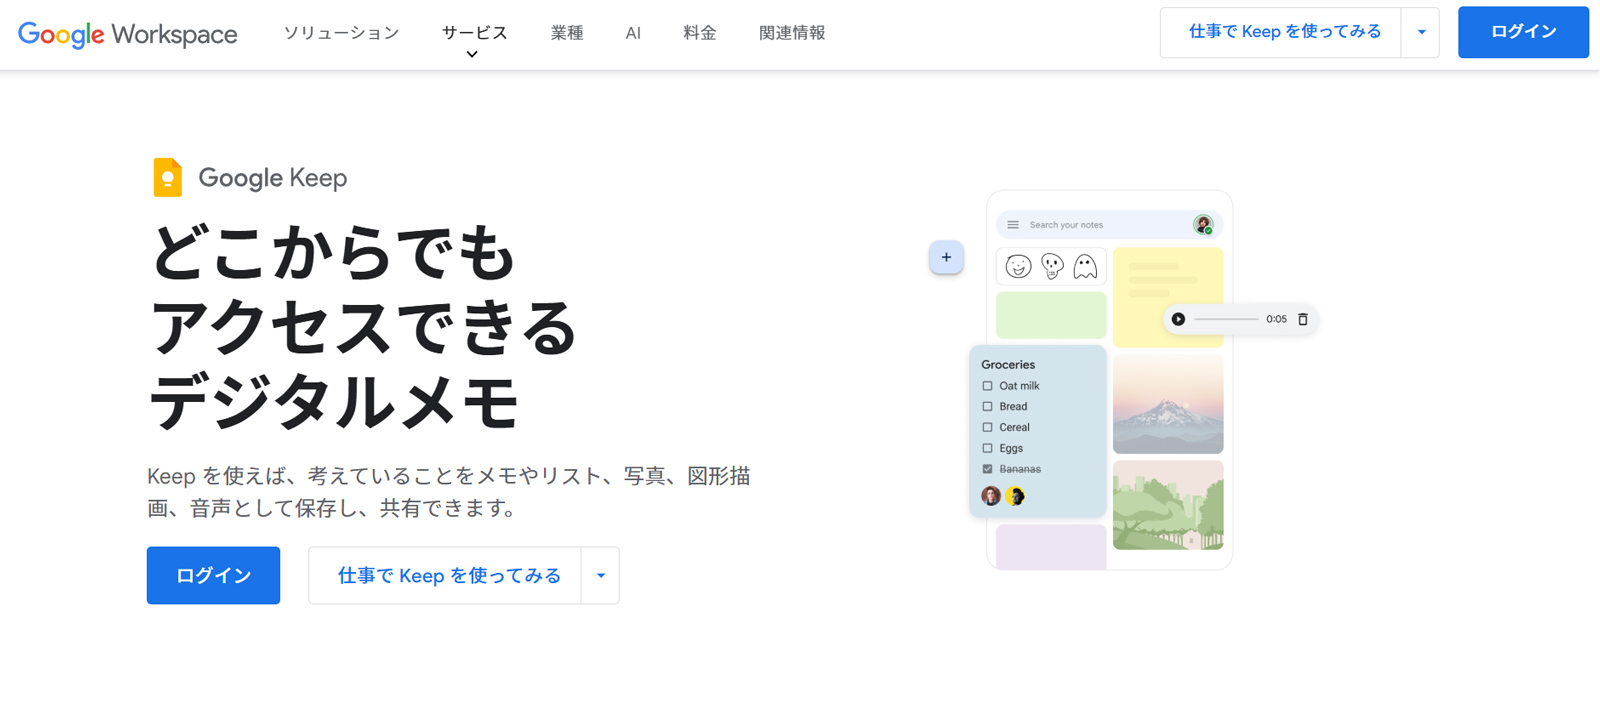
Task: Uncheck the Bananas checkbox
Action: tap(987, 469)
